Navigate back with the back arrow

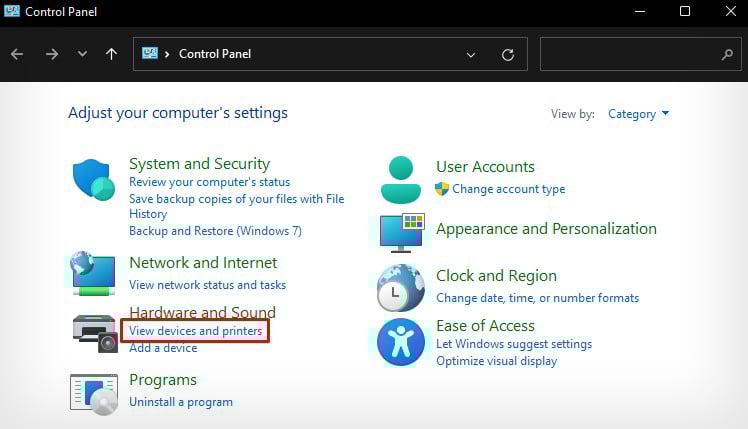pos(17,54)
